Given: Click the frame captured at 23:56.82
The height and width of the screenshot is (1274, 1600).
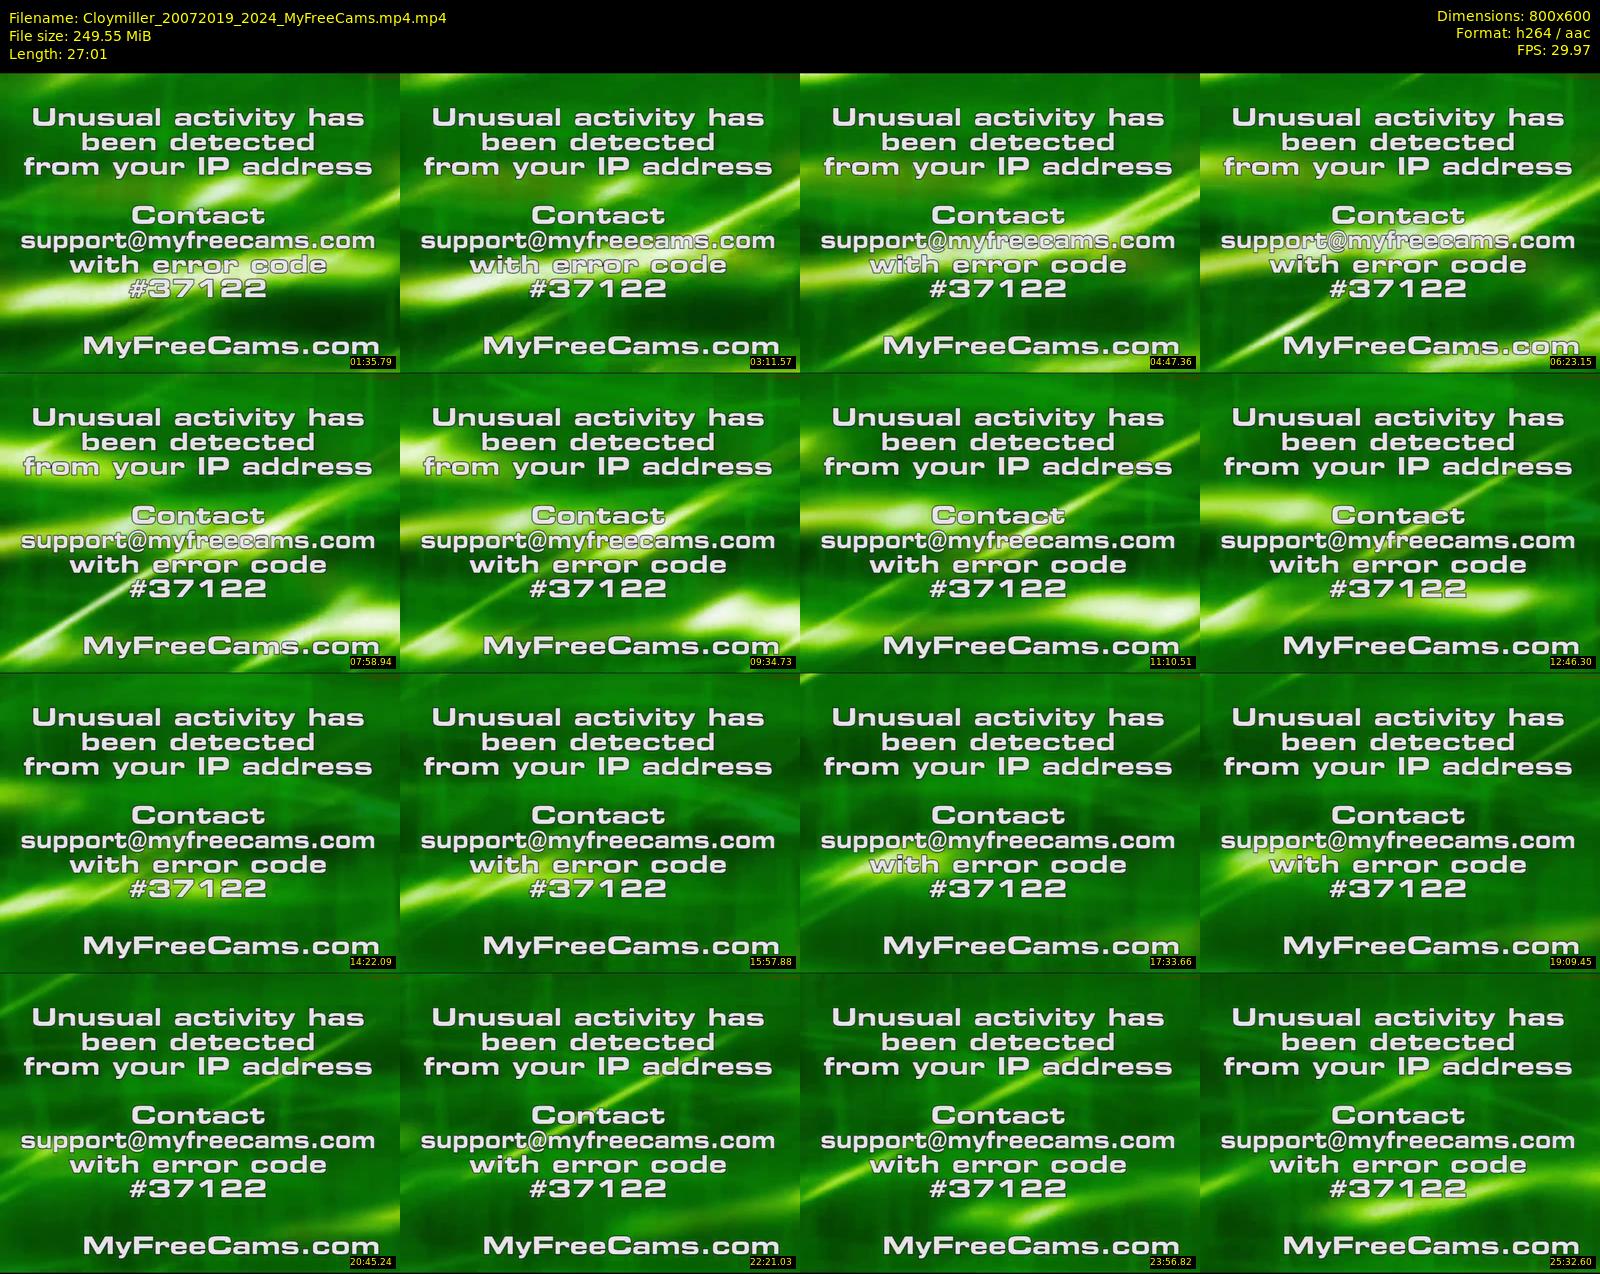Looking at the screenshot, I should 1000,1122.
